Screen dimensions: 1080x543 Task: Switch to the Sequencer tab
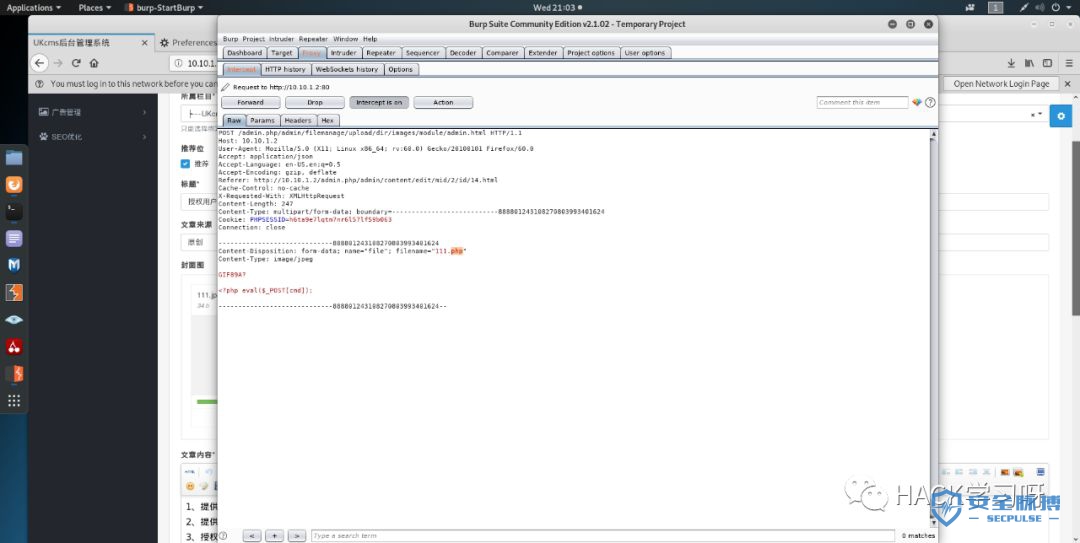(x=423, y=52)
